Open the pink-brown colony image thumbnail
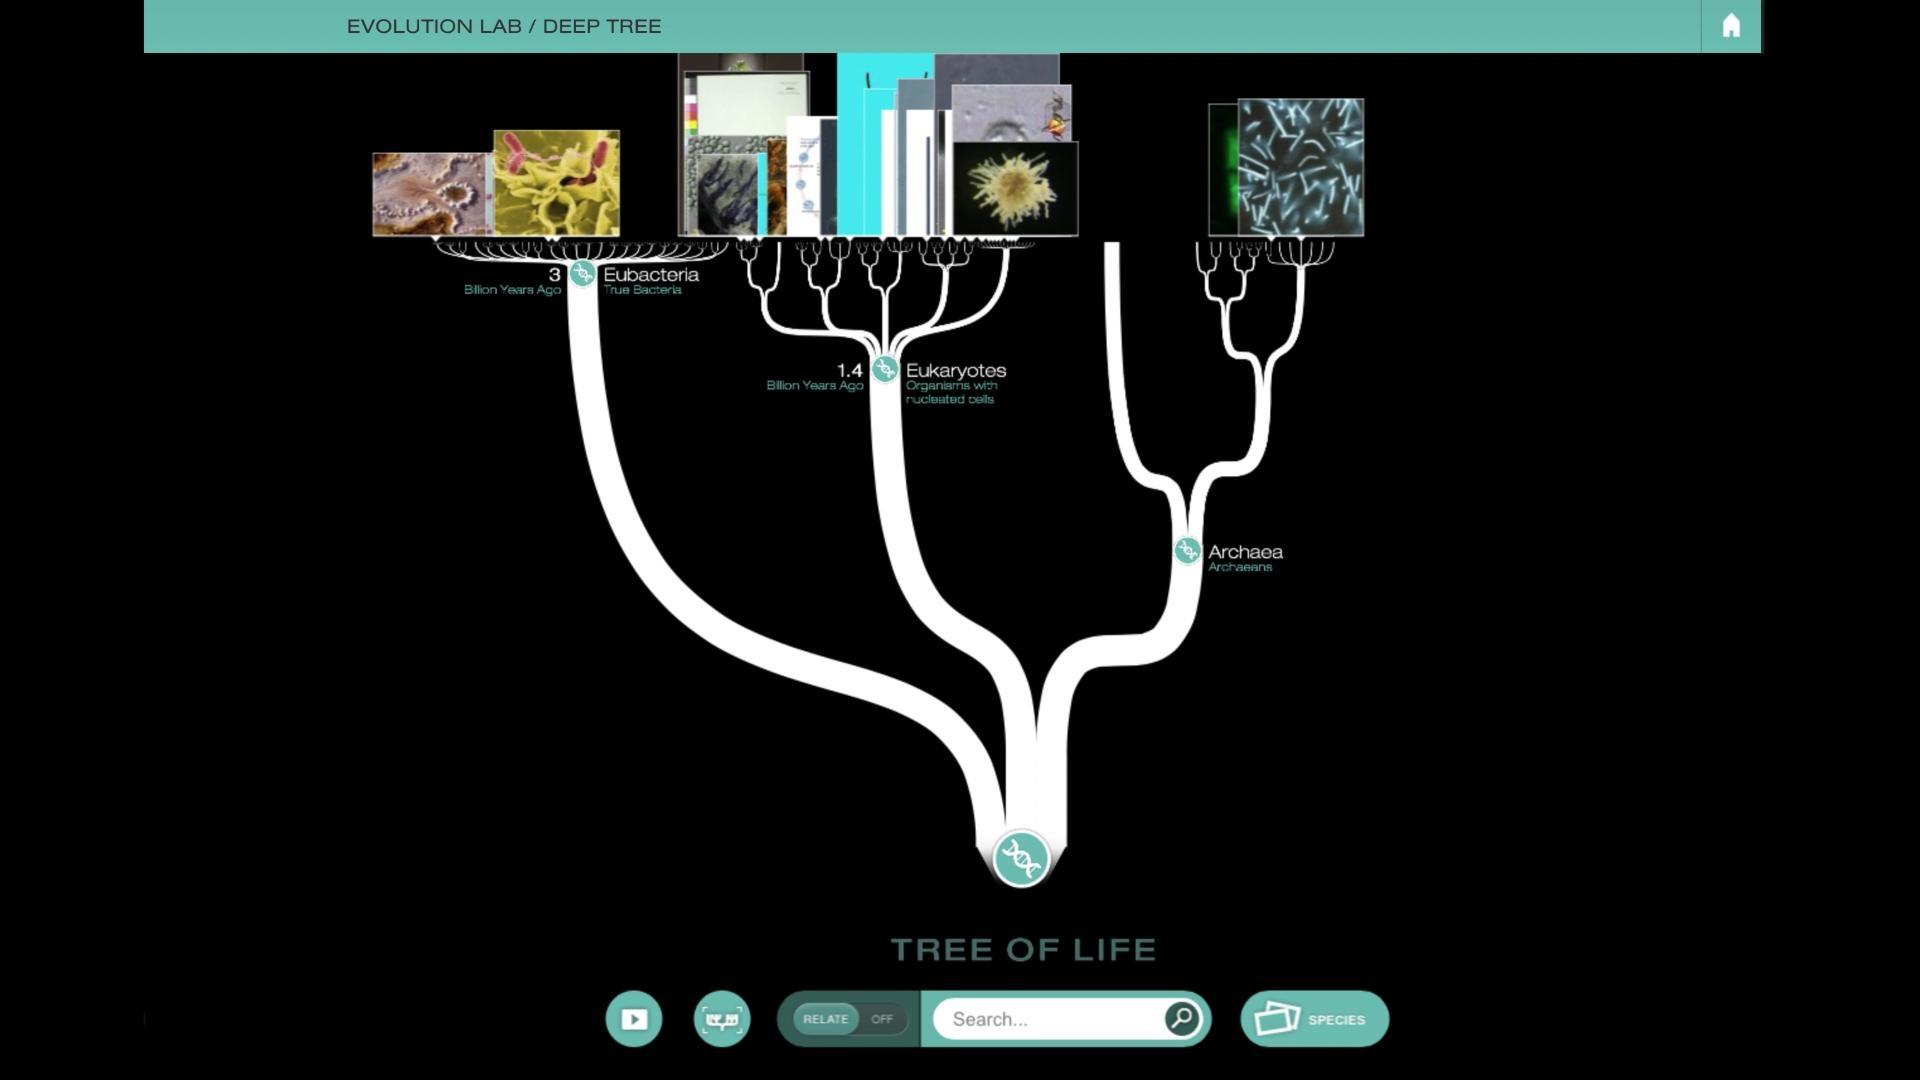Viewport: 1920px width, 1080px height. tap(430, 195)
